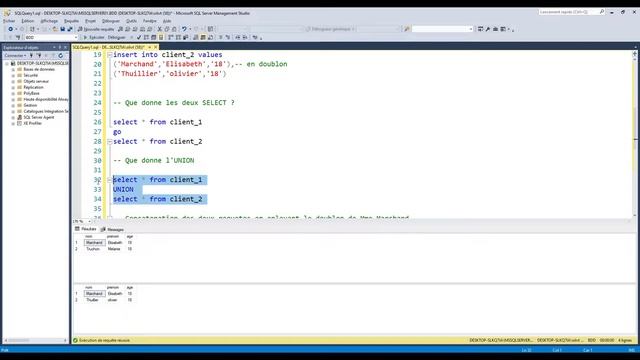Screen dimensions: 640x360
Task: Open the Requête menu
Action: [x=71, y=21]
